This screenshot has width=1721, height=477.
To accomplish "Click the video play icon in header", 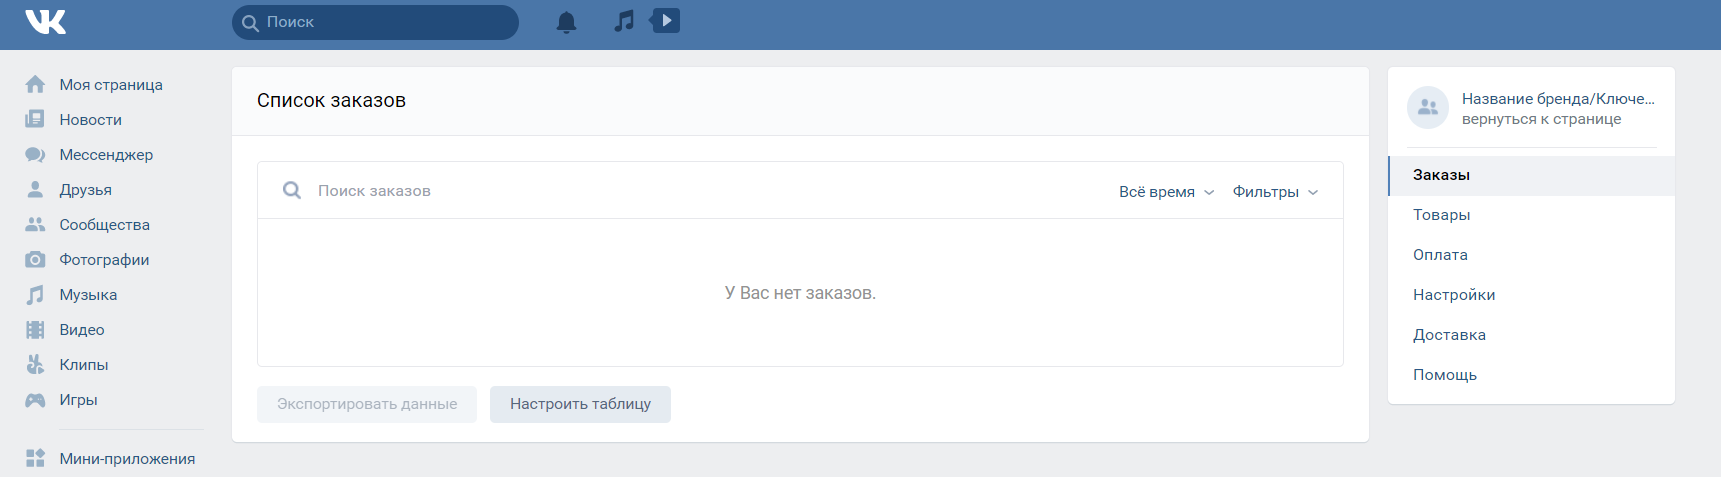I will (665, 20).
